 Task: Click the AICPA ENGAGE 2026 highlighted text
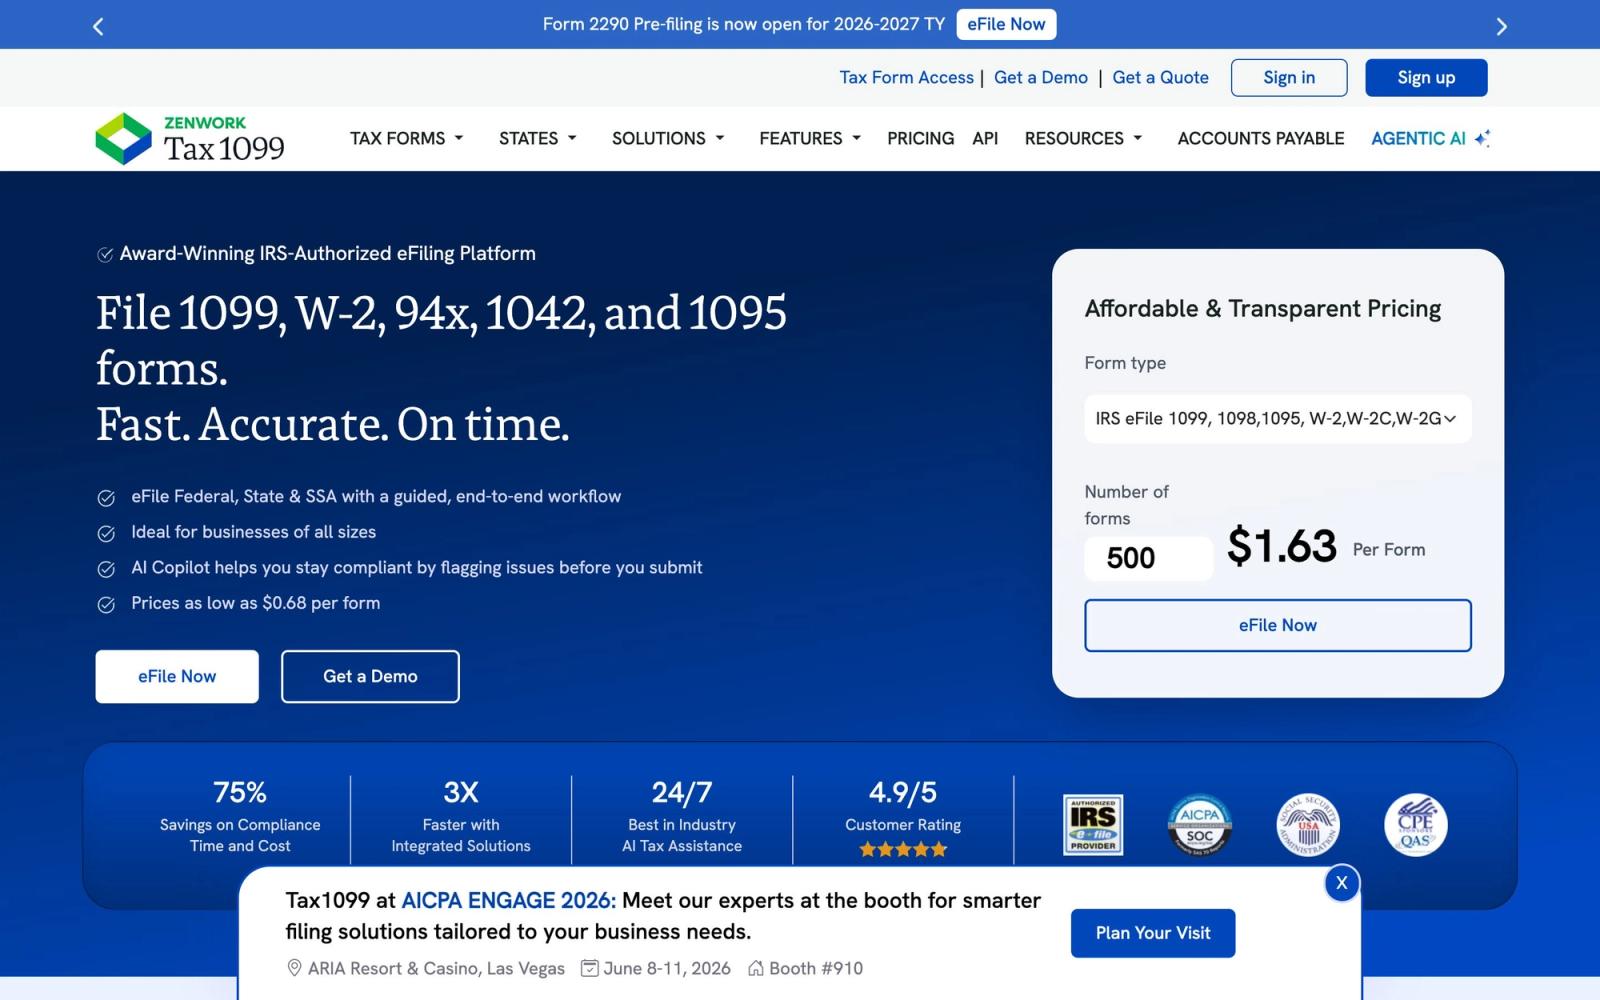509,900
